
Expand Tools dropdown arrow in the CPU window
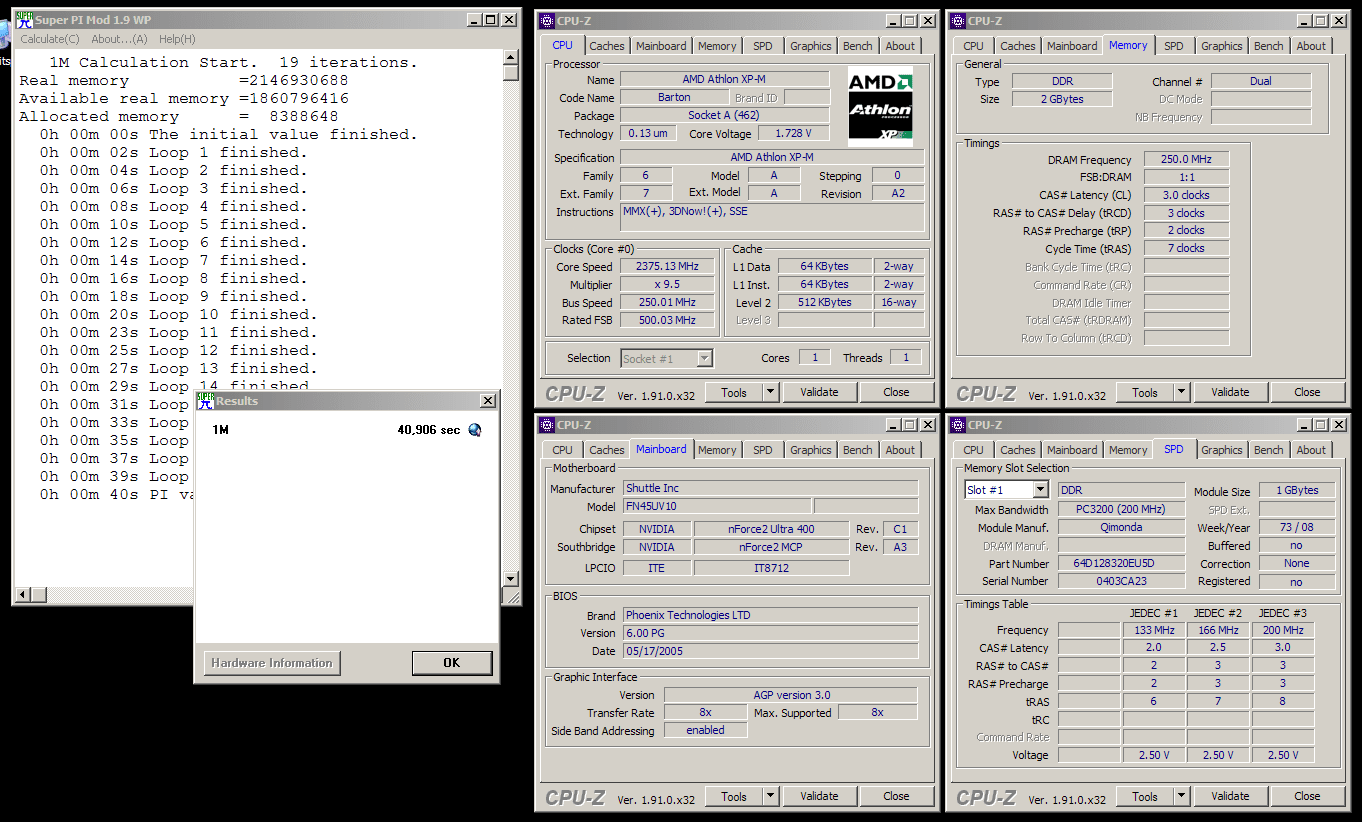tap(770, 392)
